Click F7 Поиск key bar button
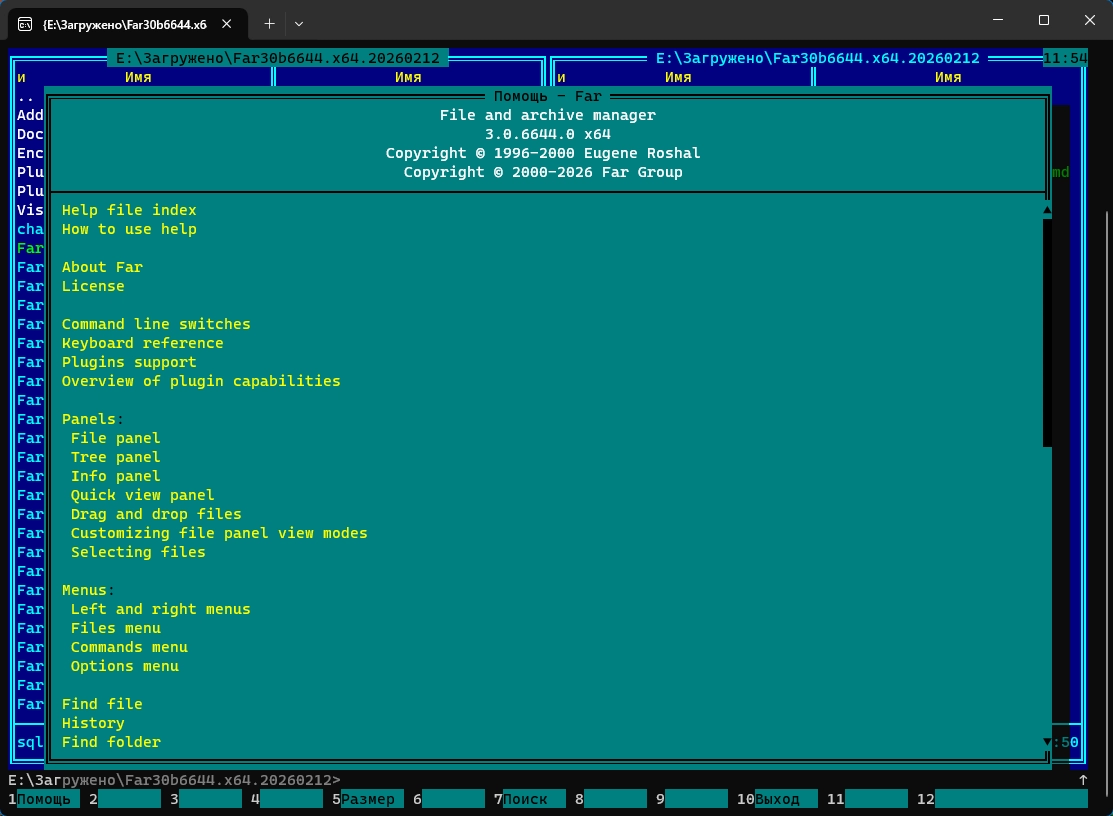 tap(530, 799)
